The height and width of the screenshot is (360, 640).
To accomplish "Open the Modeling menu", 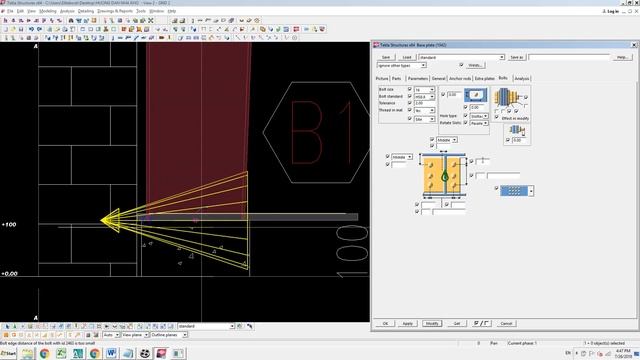I will tap(47, 11).
